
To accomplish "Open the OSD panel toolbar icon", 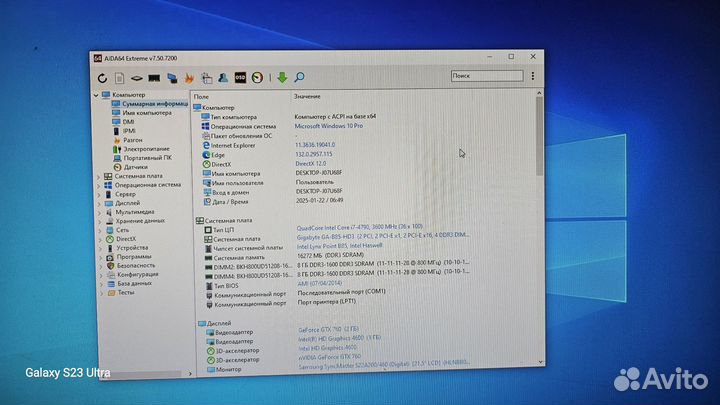I will click(240, 77).
